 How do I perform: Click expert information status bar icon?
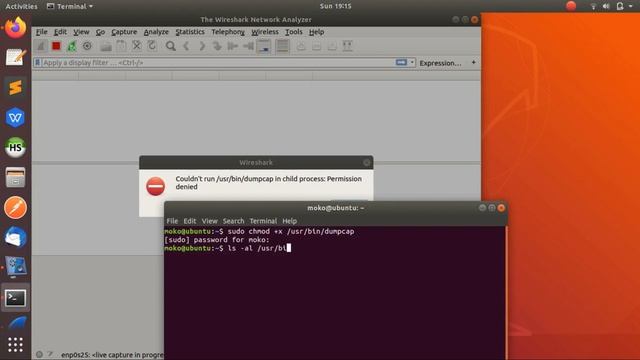pyautogui.click(x=39, y=354)
